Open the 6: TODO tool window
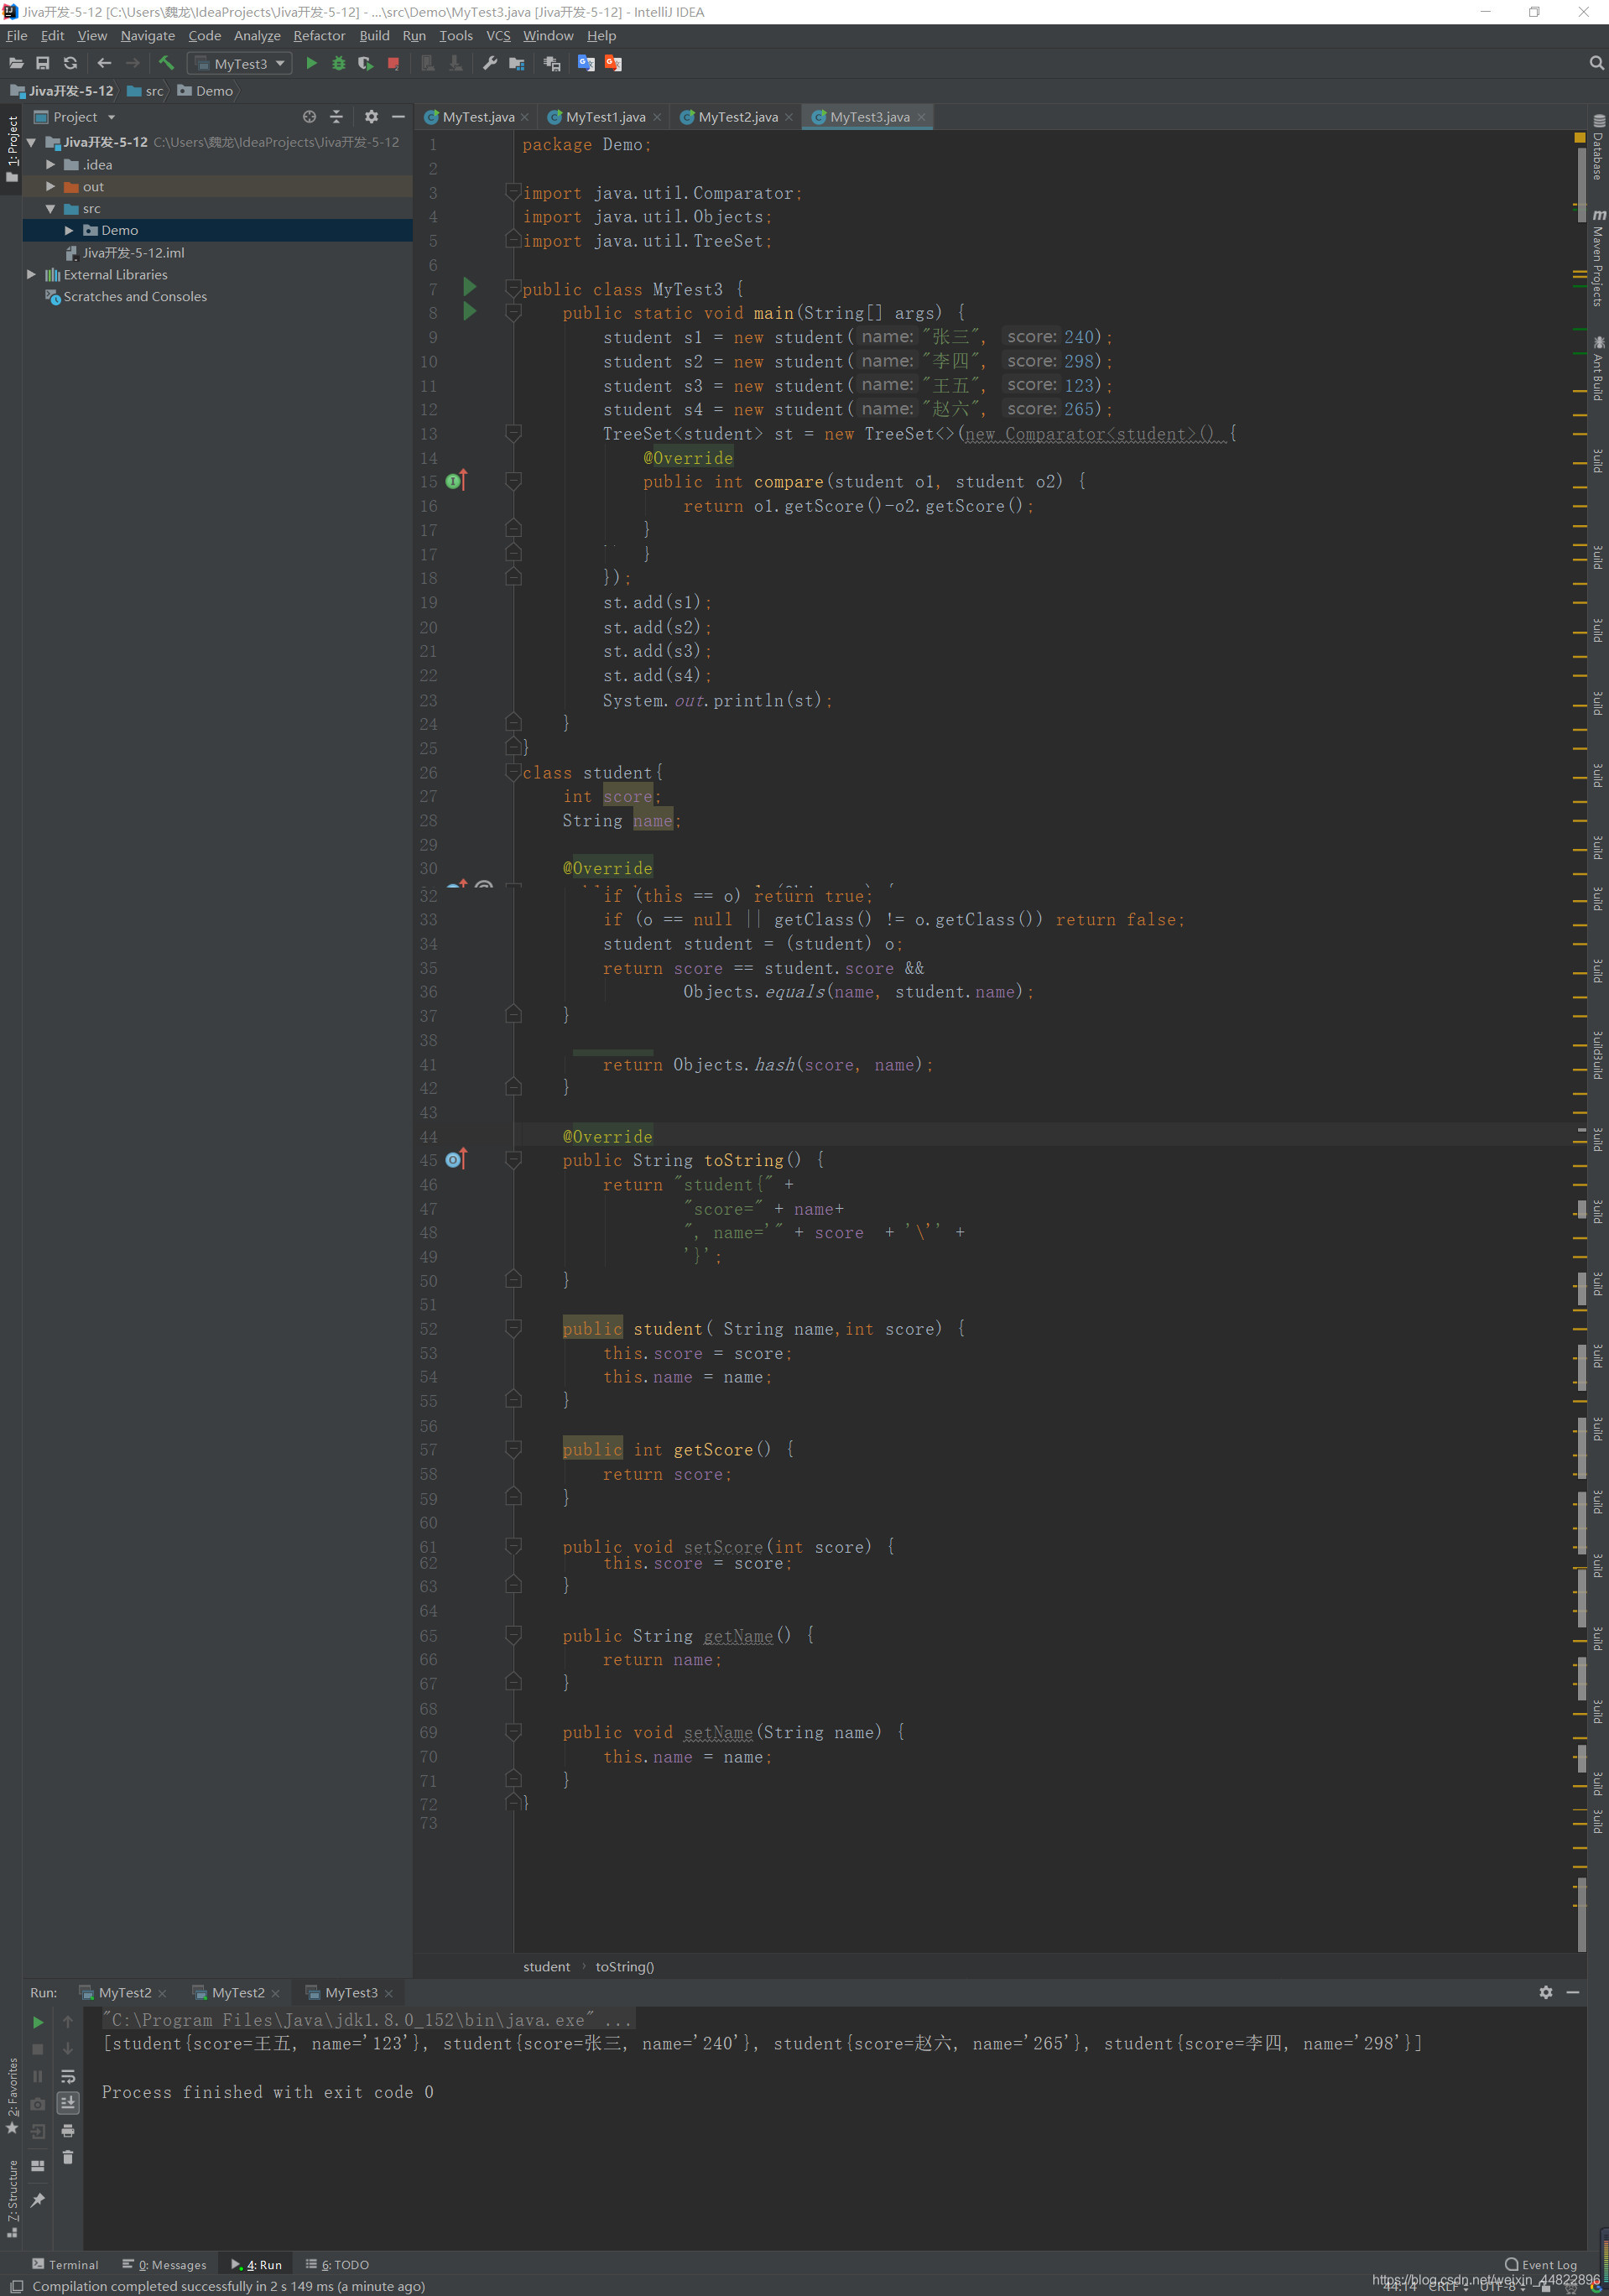The width and height of the screenshot is (1609, 2296). [338, 2265]
